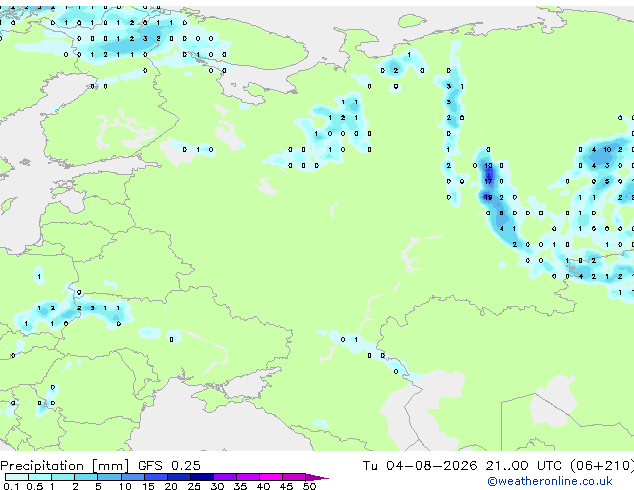Click the 15–20 mm legend color swatch
Viewport: 634px width, 490px height.
point(156,477)
